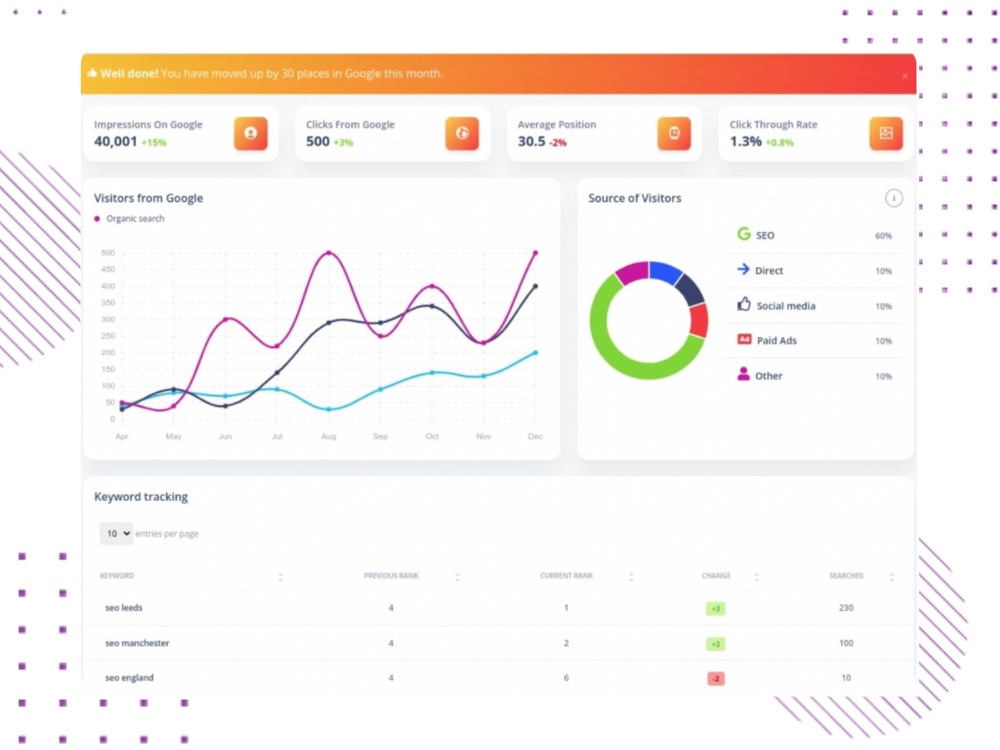Image resolution: width=1000 pixels, height=750 pixels.
Task: Click the dark navy donut chart segment
Action: 690,289
